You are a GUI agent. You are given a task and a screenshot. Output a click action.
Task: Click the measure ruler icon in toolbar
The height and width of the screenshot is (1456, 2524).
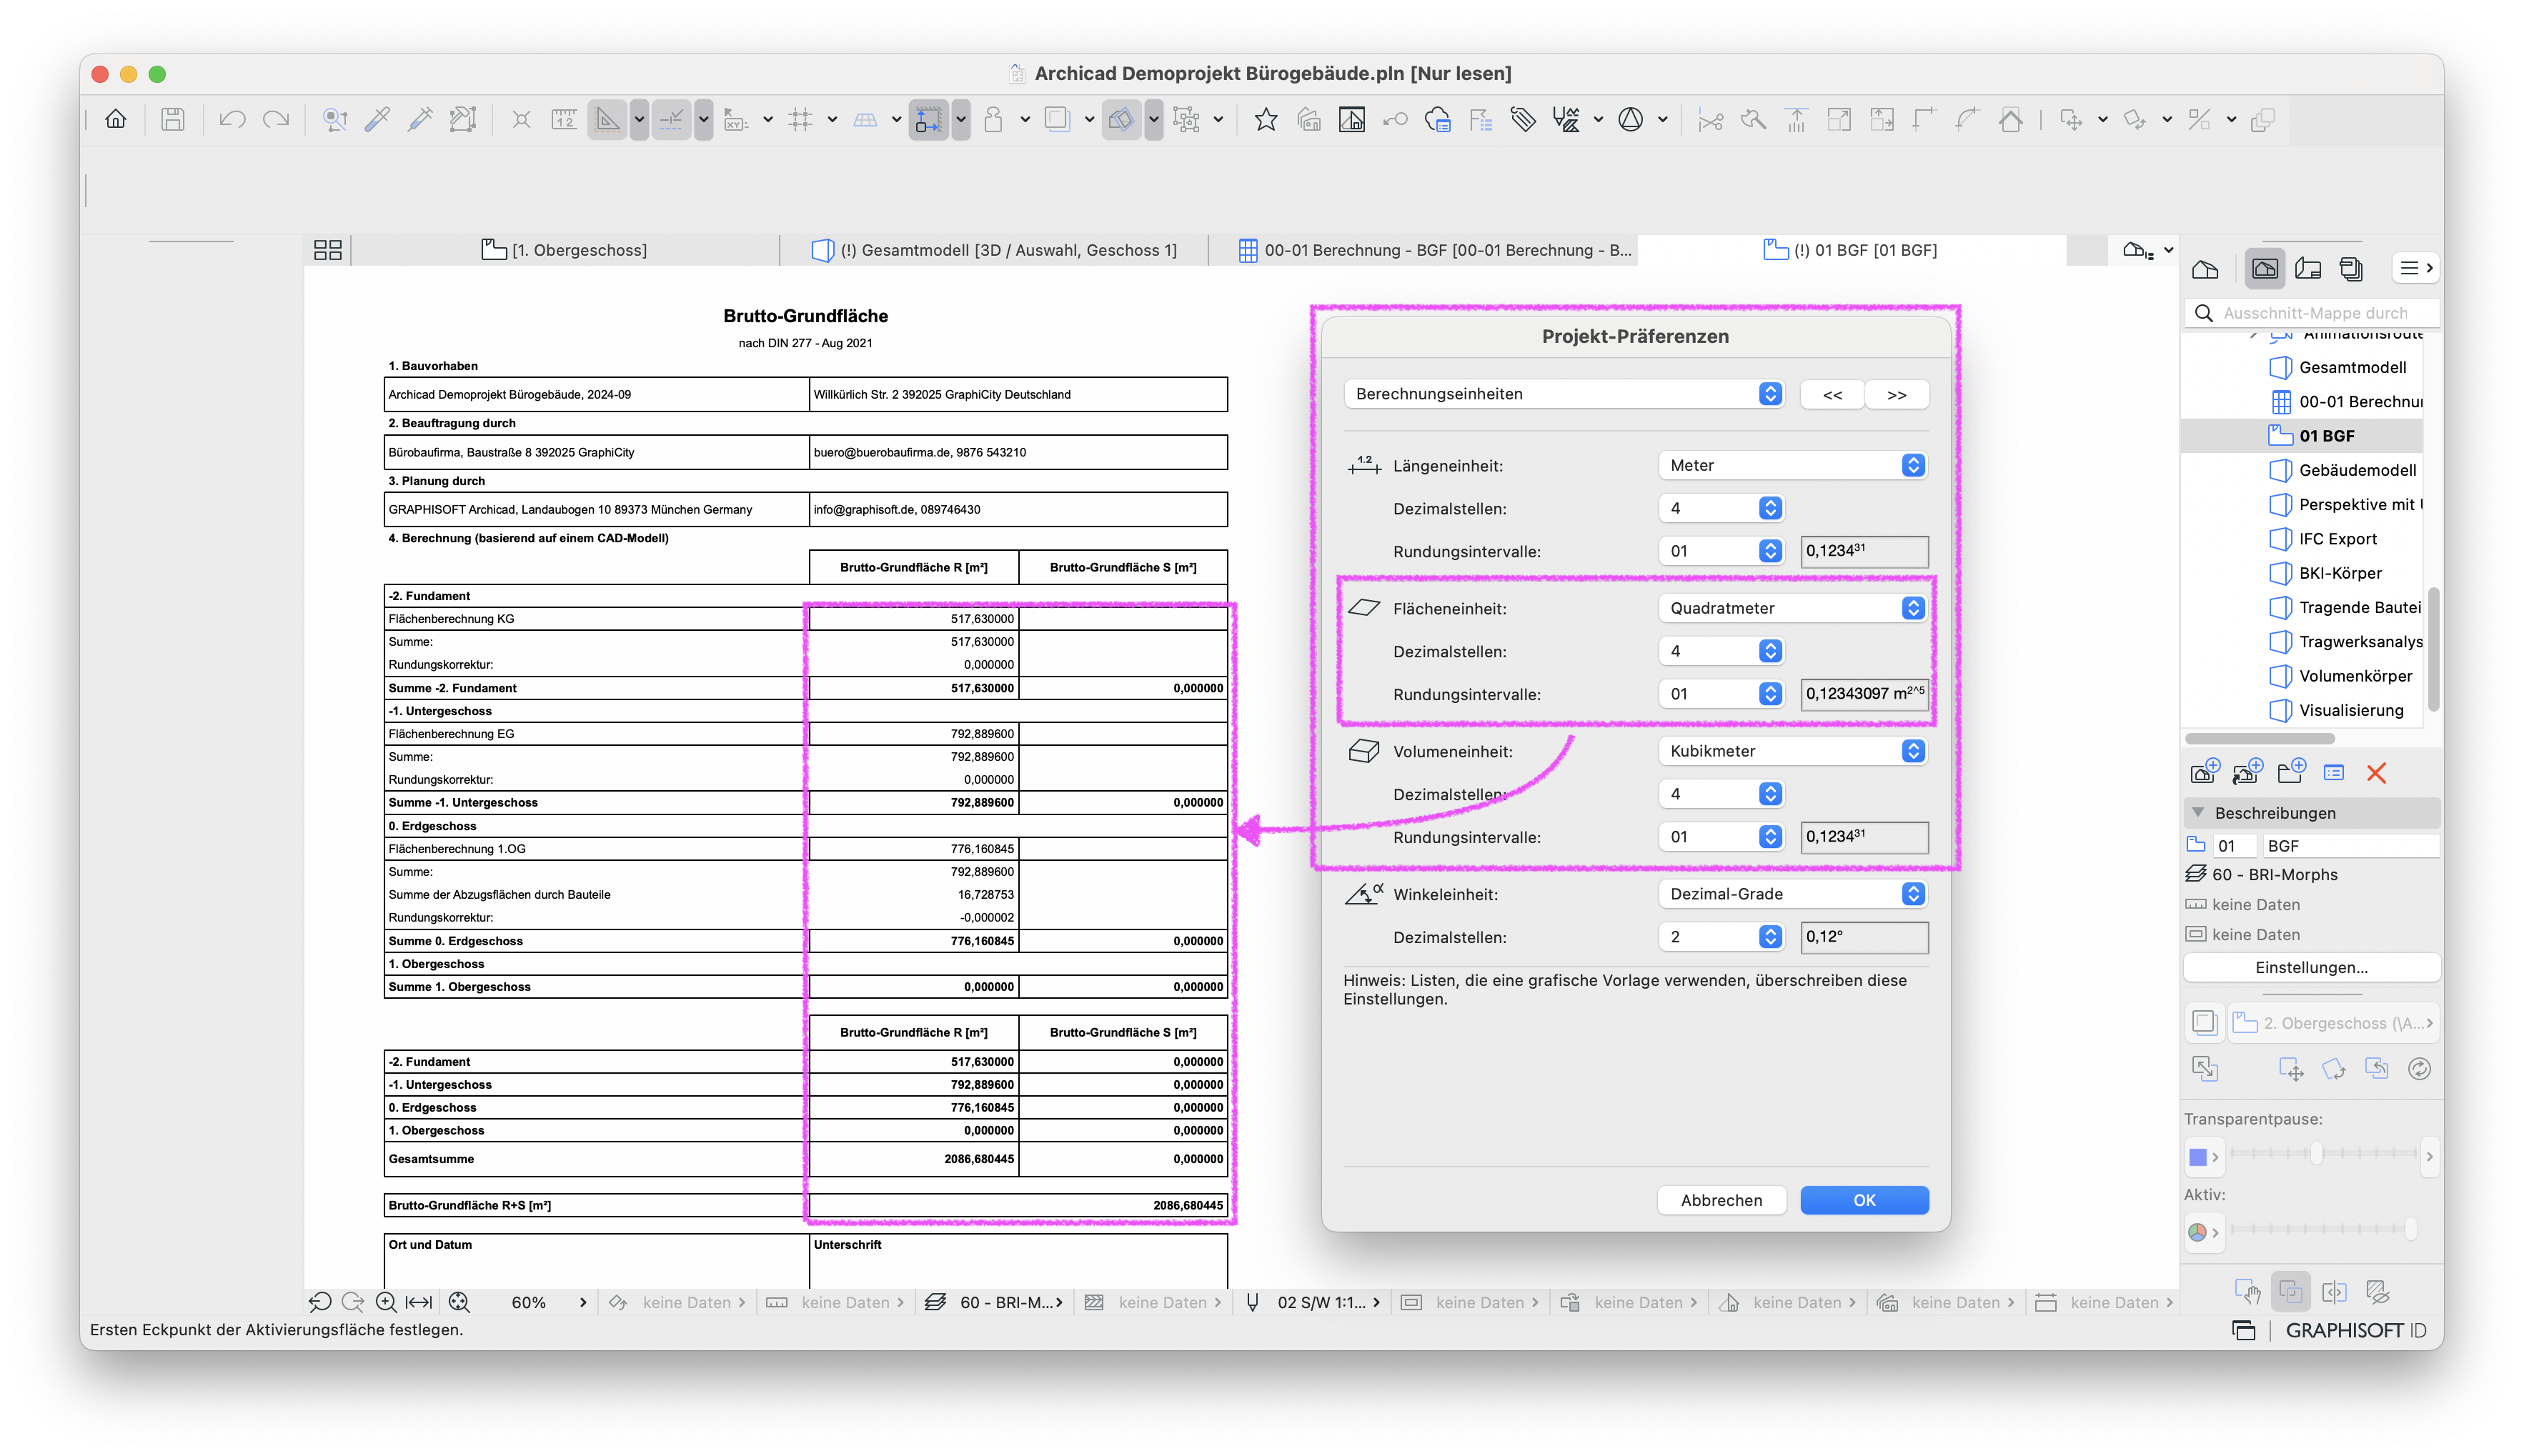pos(564,120)
